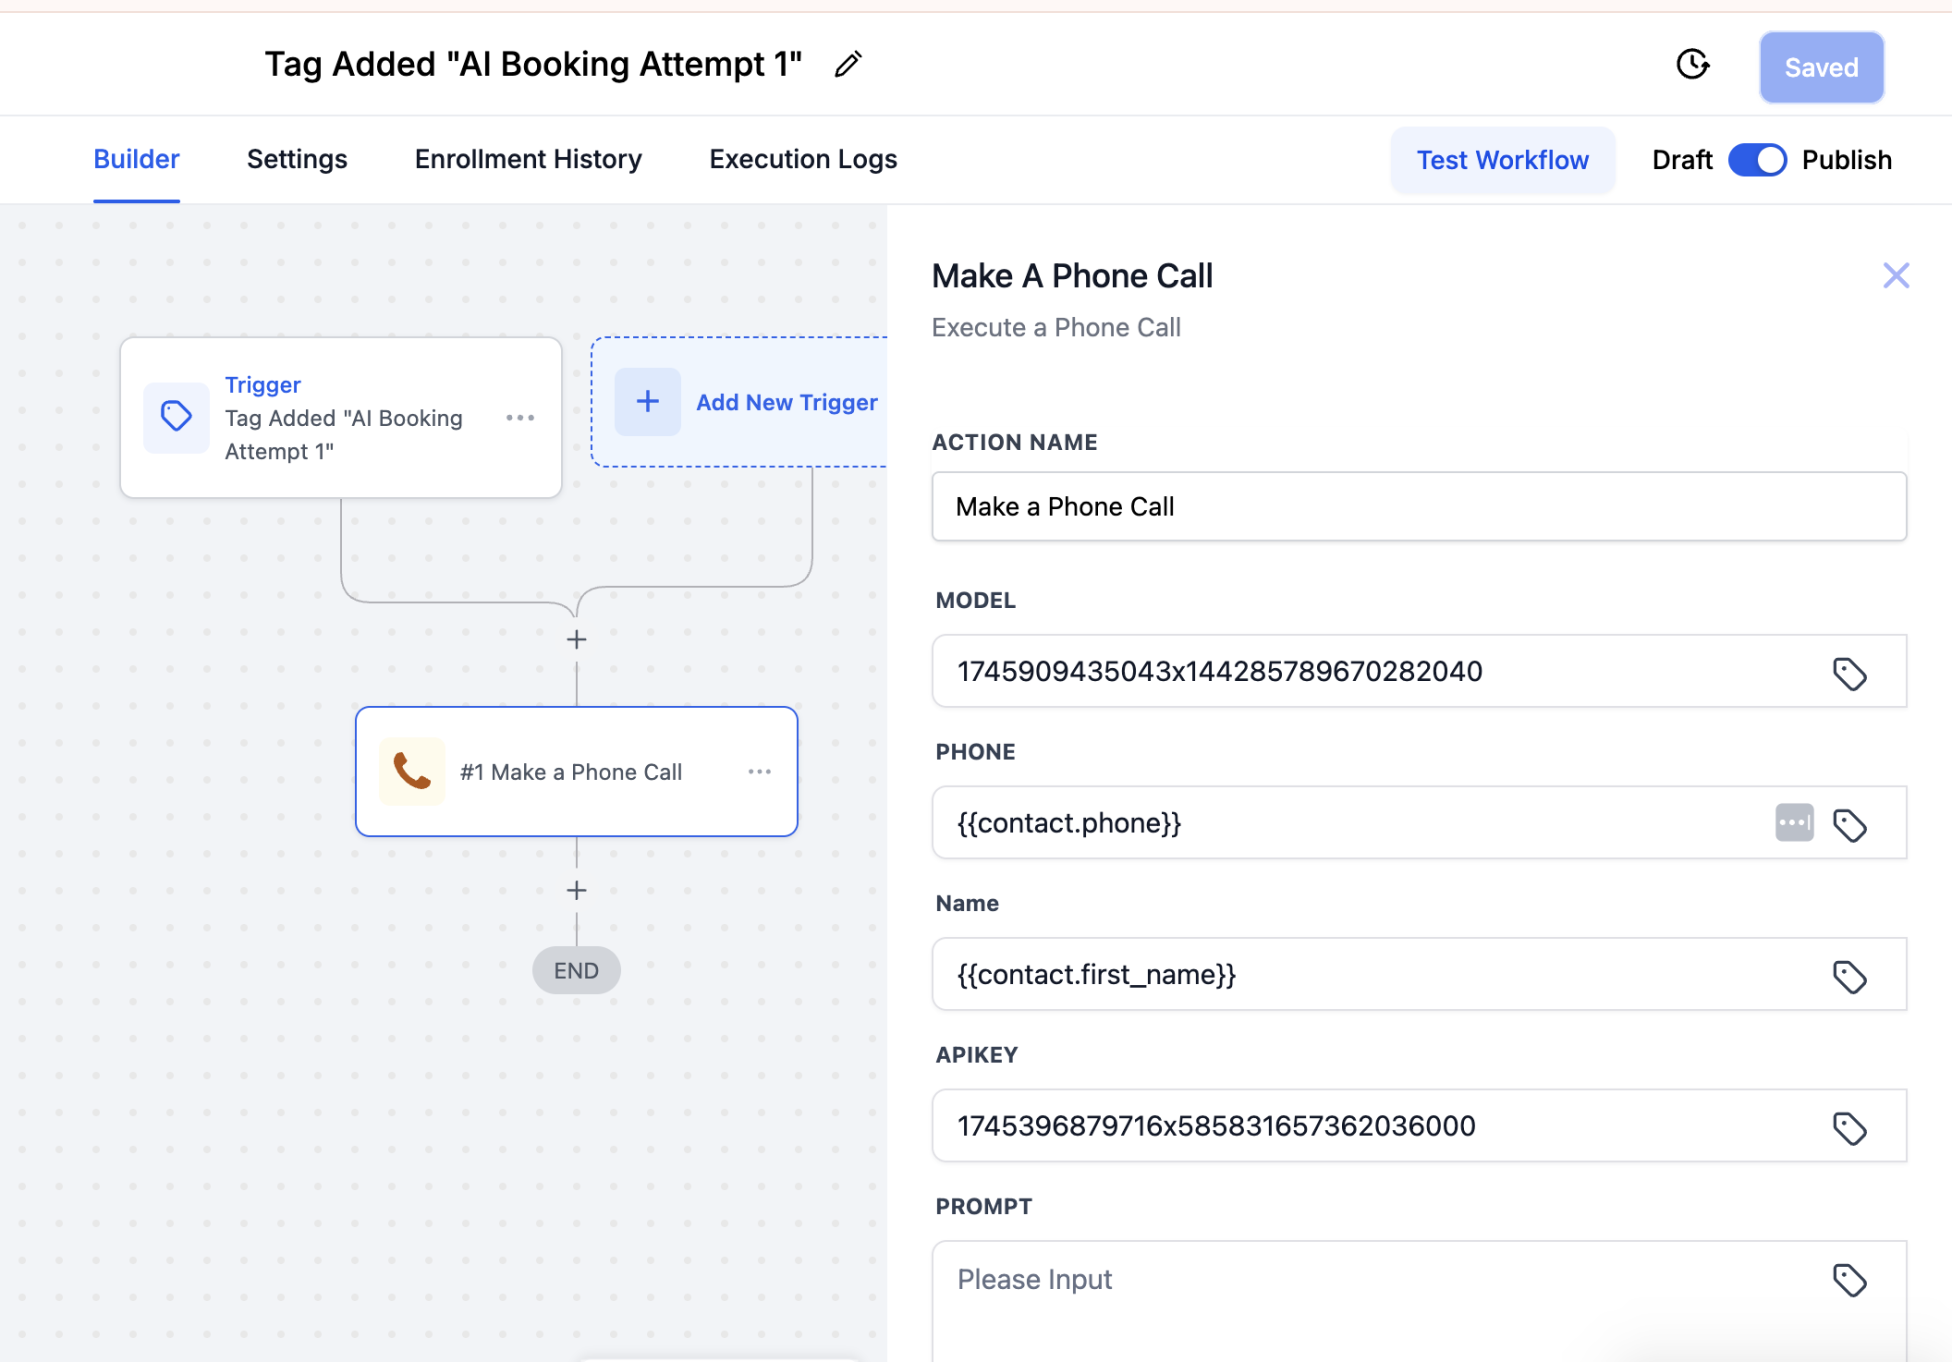This screenshot has width=1952, height=1362.
Task: Open the version history clock icon
Action: tap(1692, 64)
